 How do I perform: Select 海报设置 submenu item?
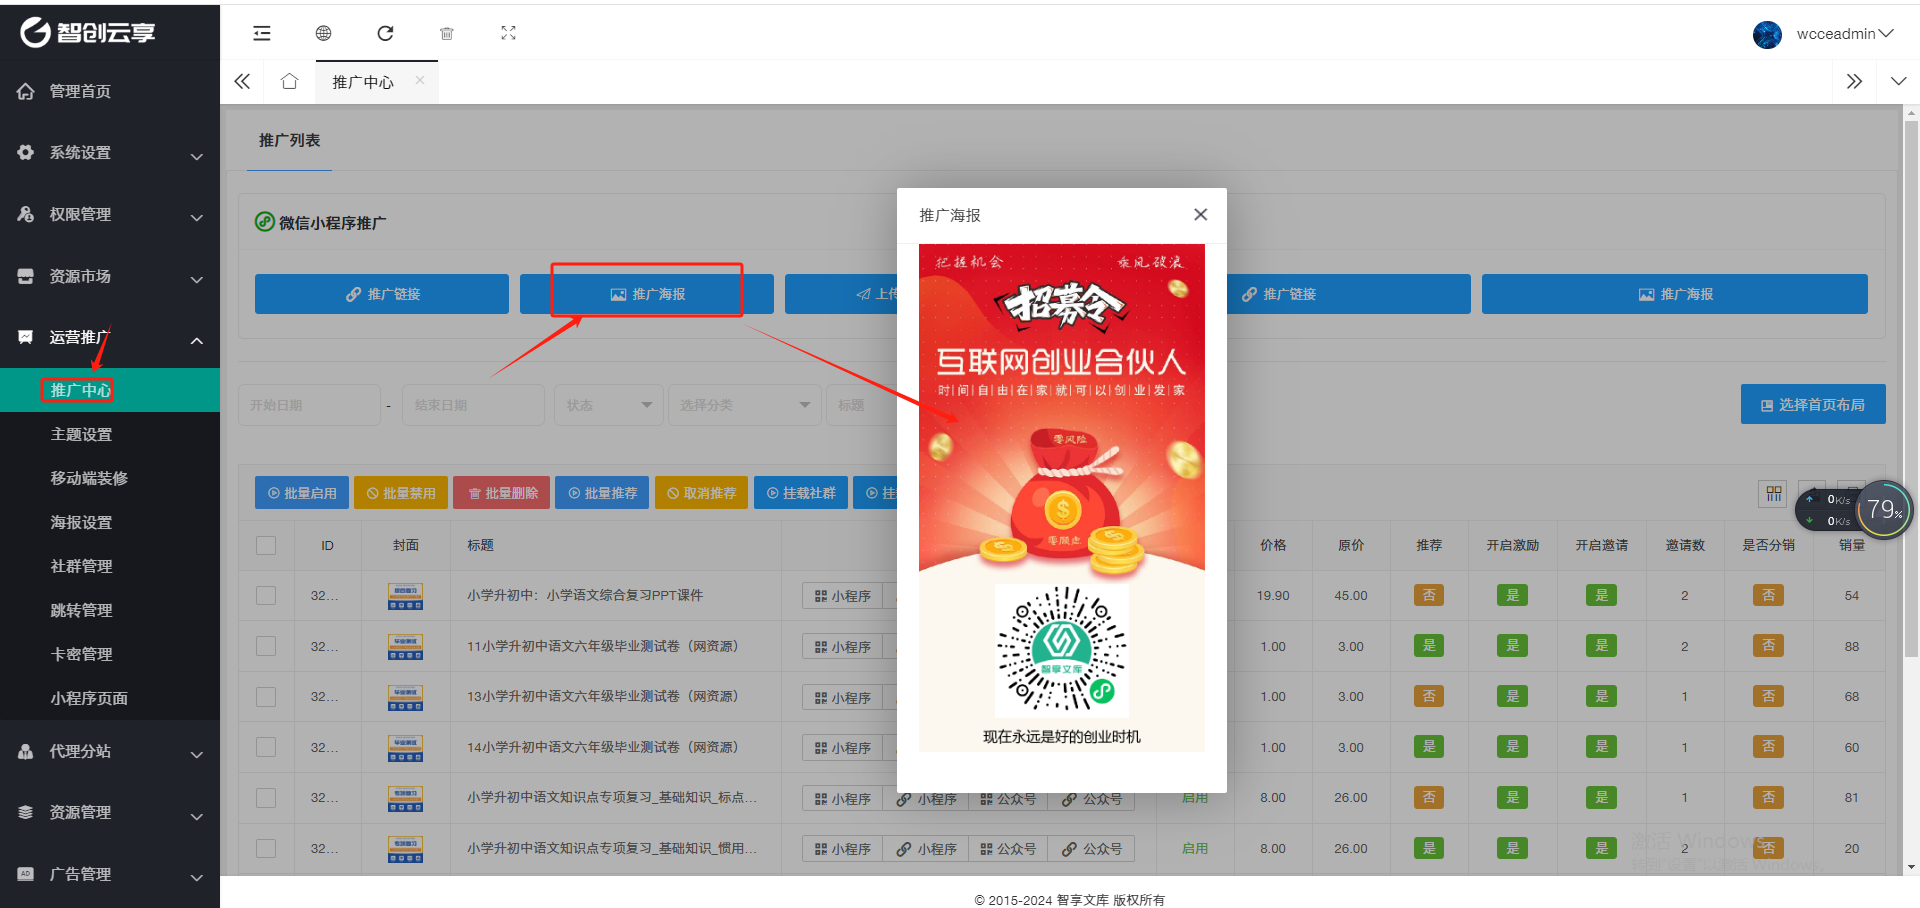point(110,522)
